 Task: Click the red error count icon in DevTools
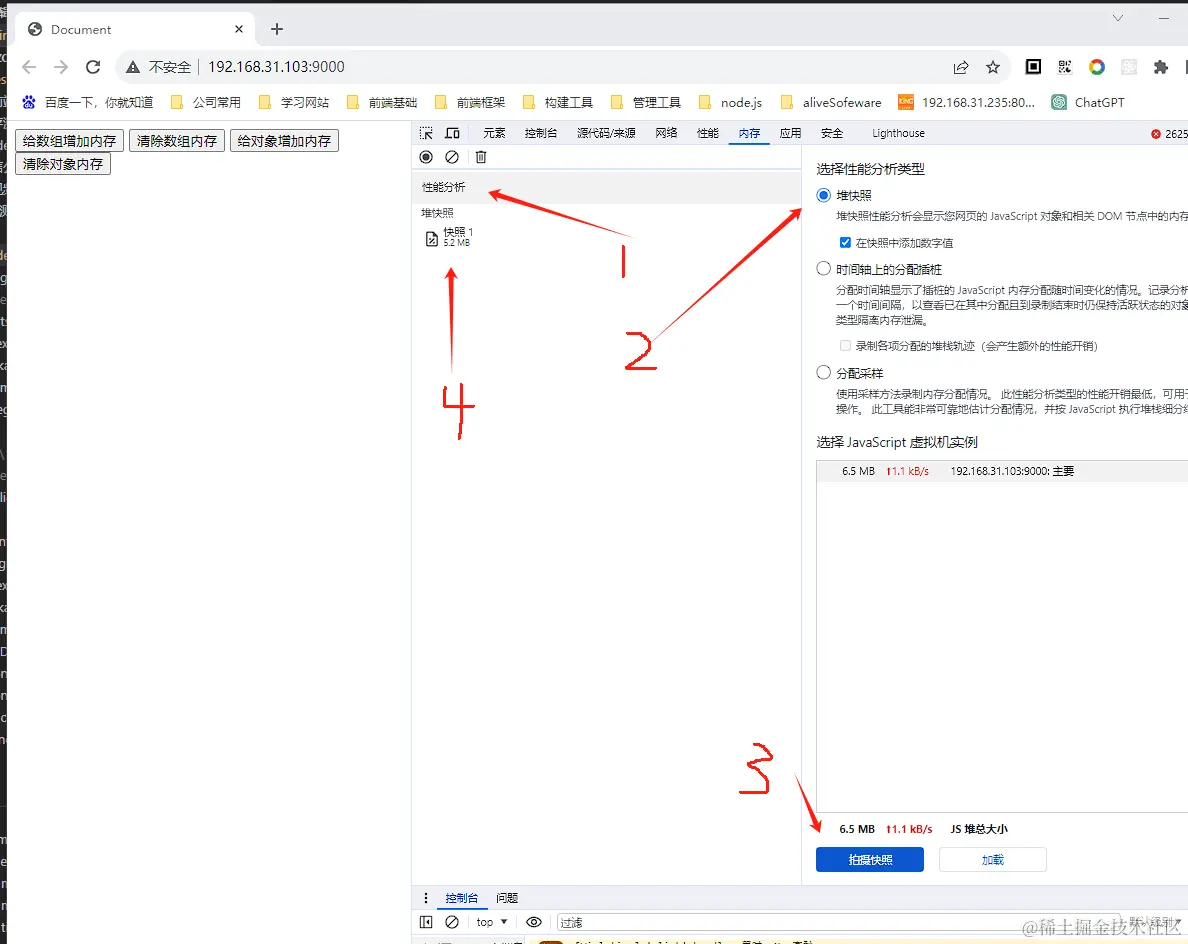(x=1155, y=134)
